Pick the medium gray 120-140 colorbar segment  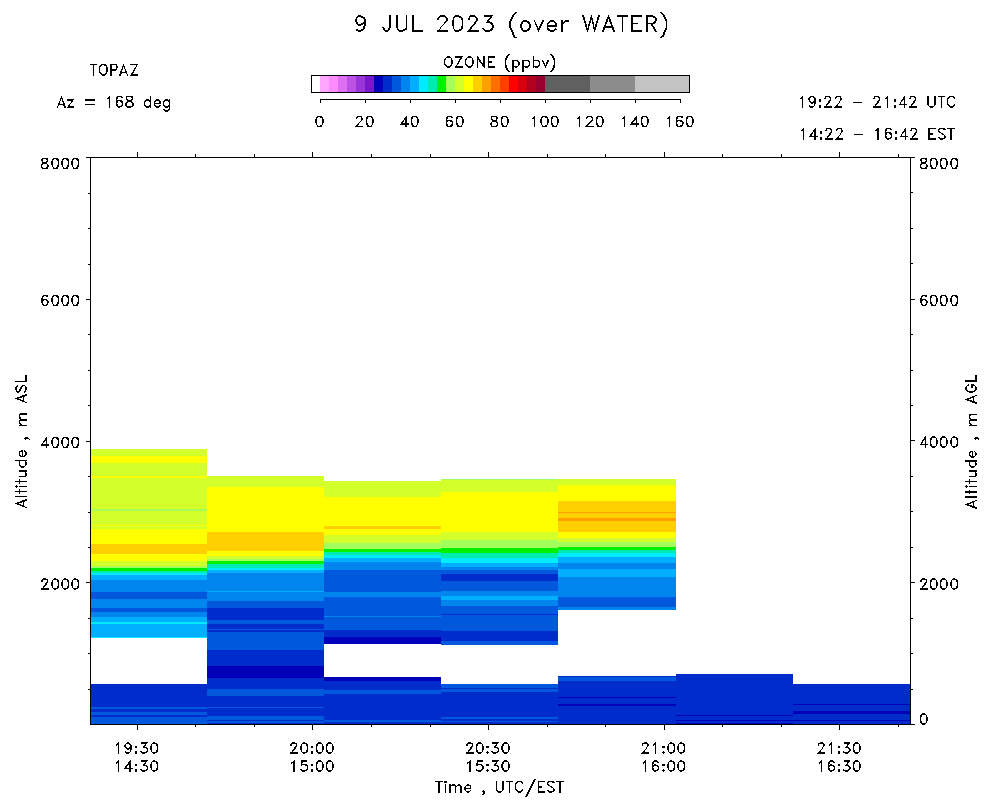(613, 84)
